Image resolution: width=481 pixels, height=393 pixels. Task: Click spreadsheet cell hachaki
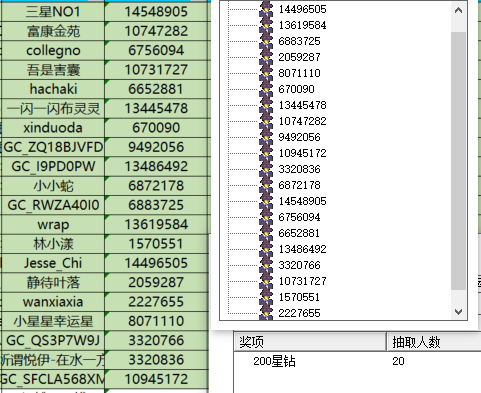(53, 89)
